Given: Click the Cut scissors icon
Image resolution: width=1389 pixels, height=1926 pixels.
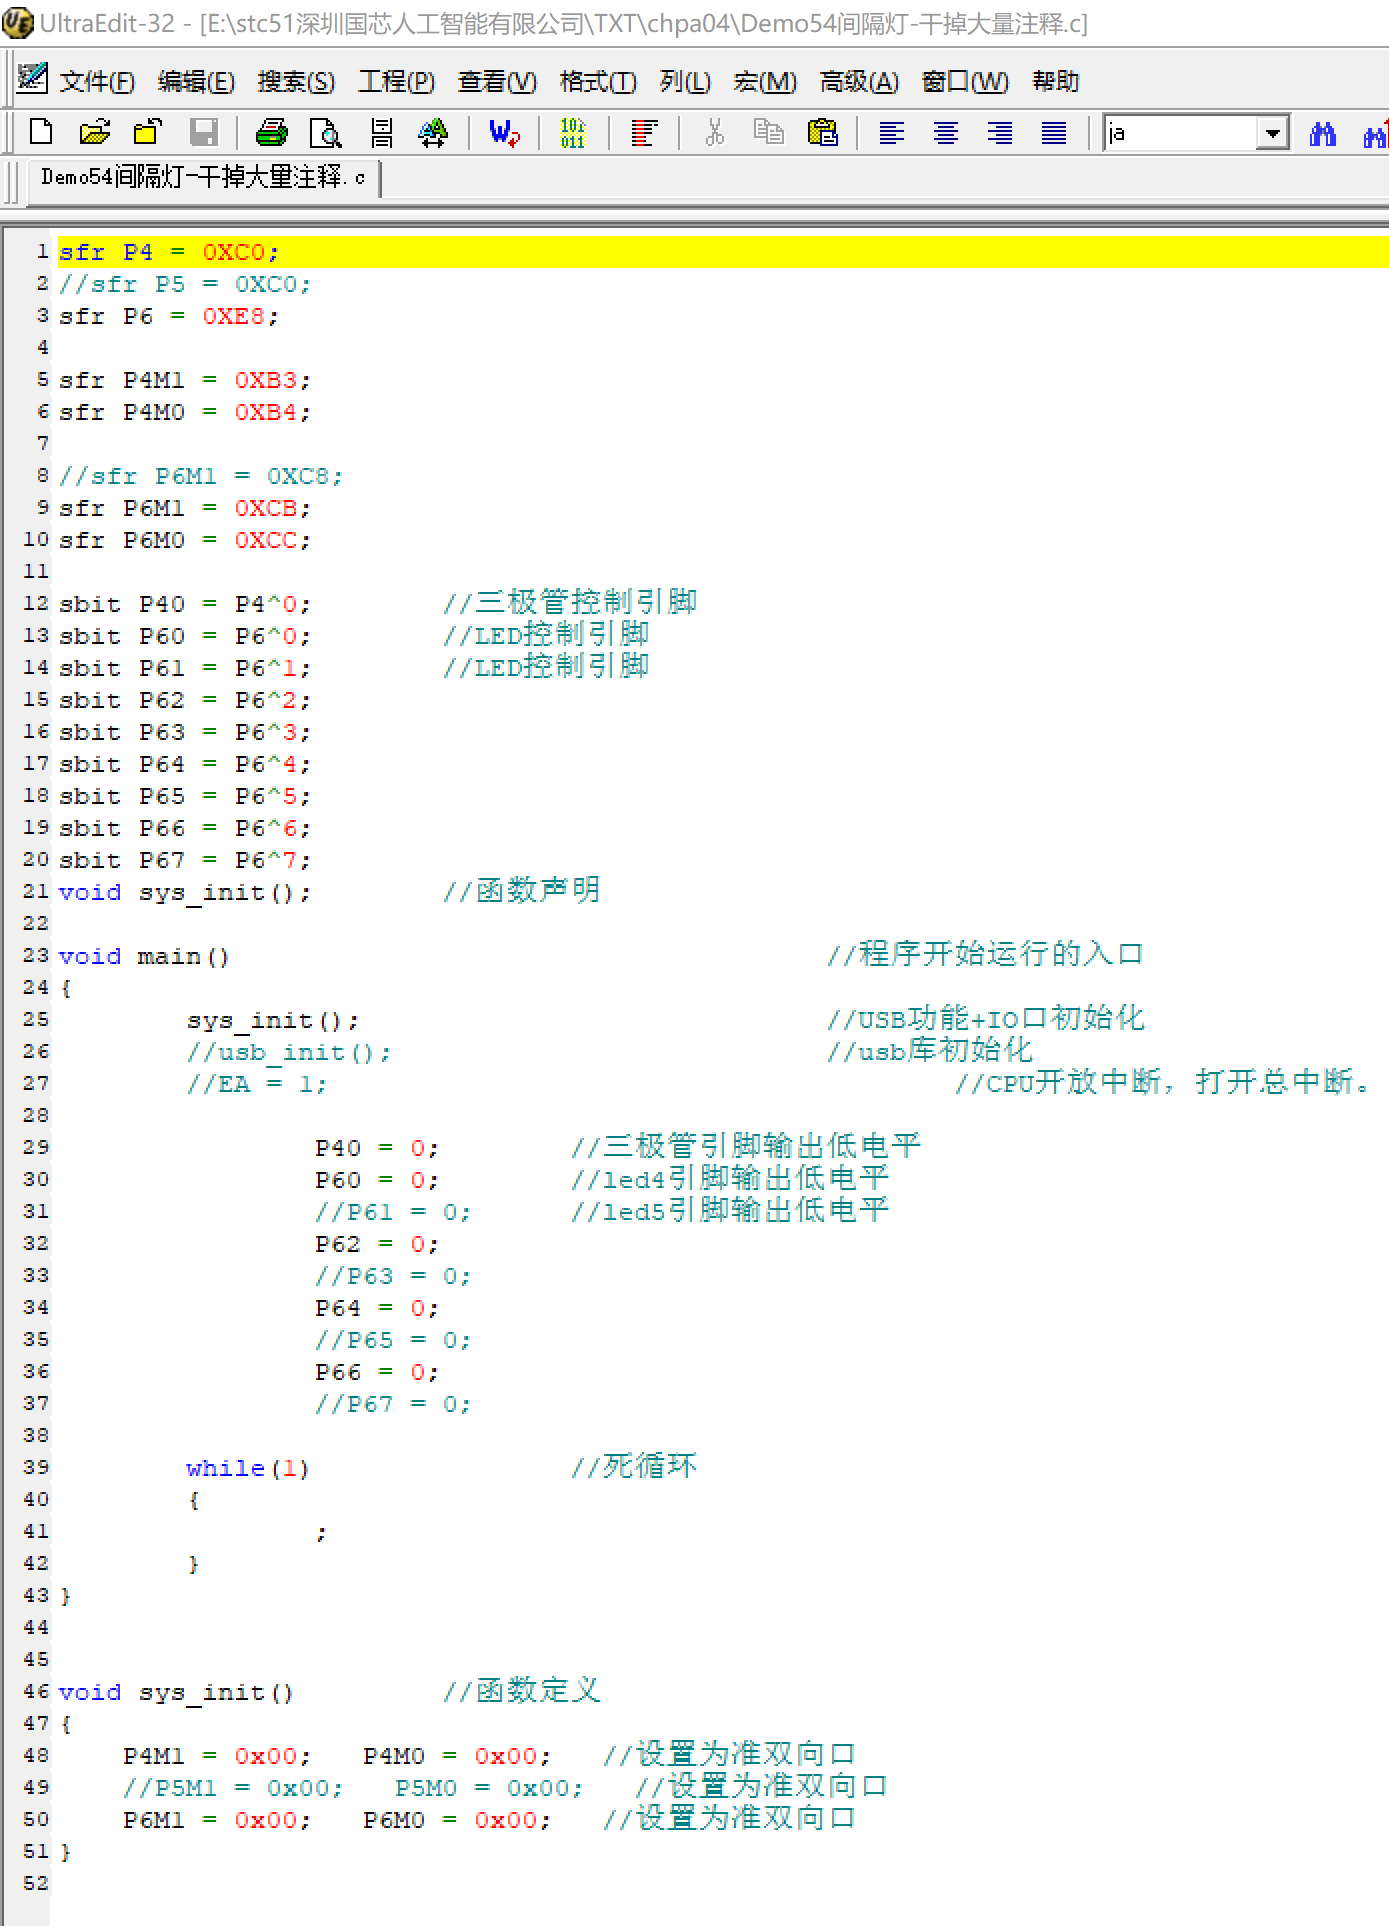Looking at the screenshot, I should click(x=714, y=132).
